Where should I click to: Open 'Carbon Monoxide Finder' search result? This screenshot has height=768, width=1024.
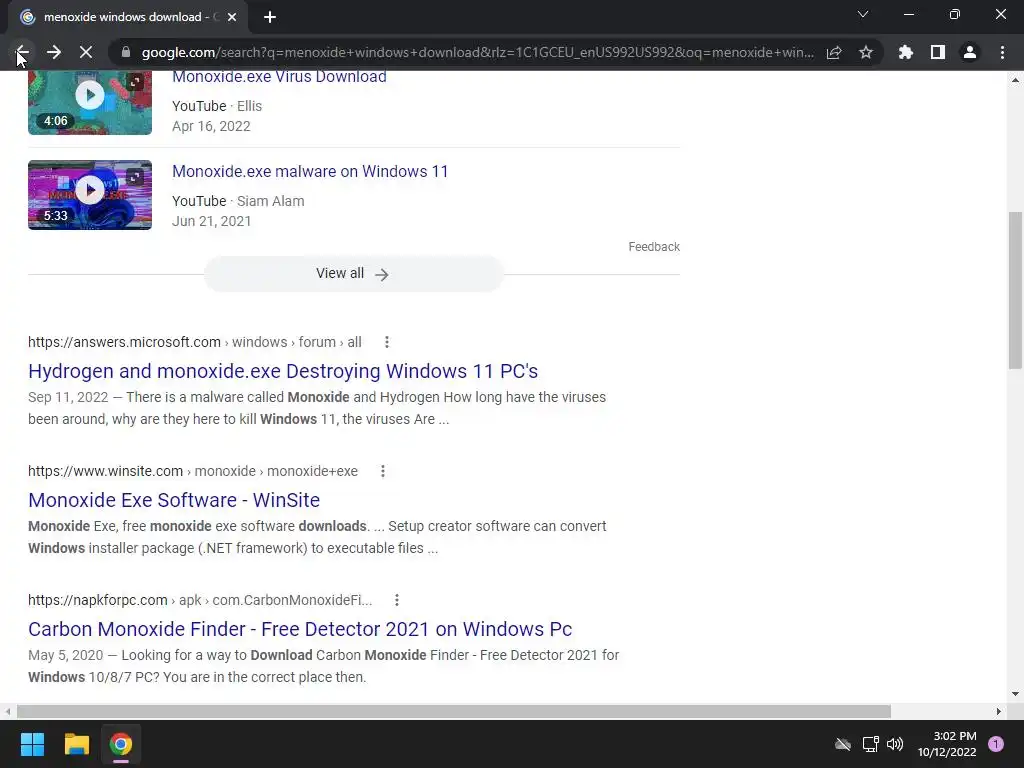[300, 629]
